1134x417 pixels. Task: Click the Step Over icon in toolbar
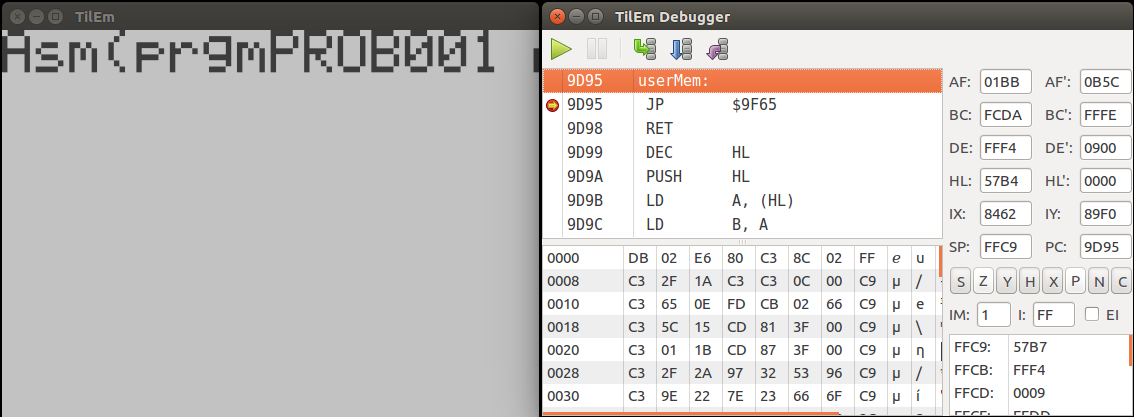click(x=681, y=49)
